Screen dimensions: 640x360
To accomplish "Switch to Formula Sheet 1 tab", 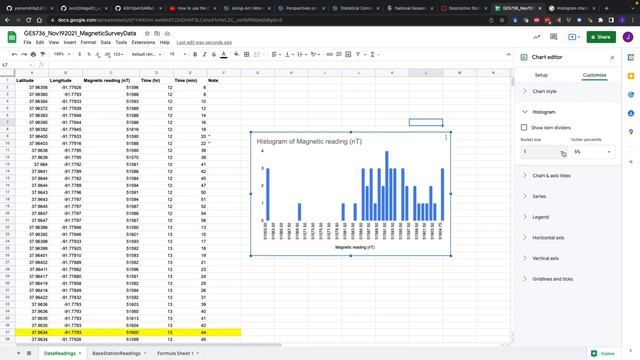I will (x=178, y=353).
